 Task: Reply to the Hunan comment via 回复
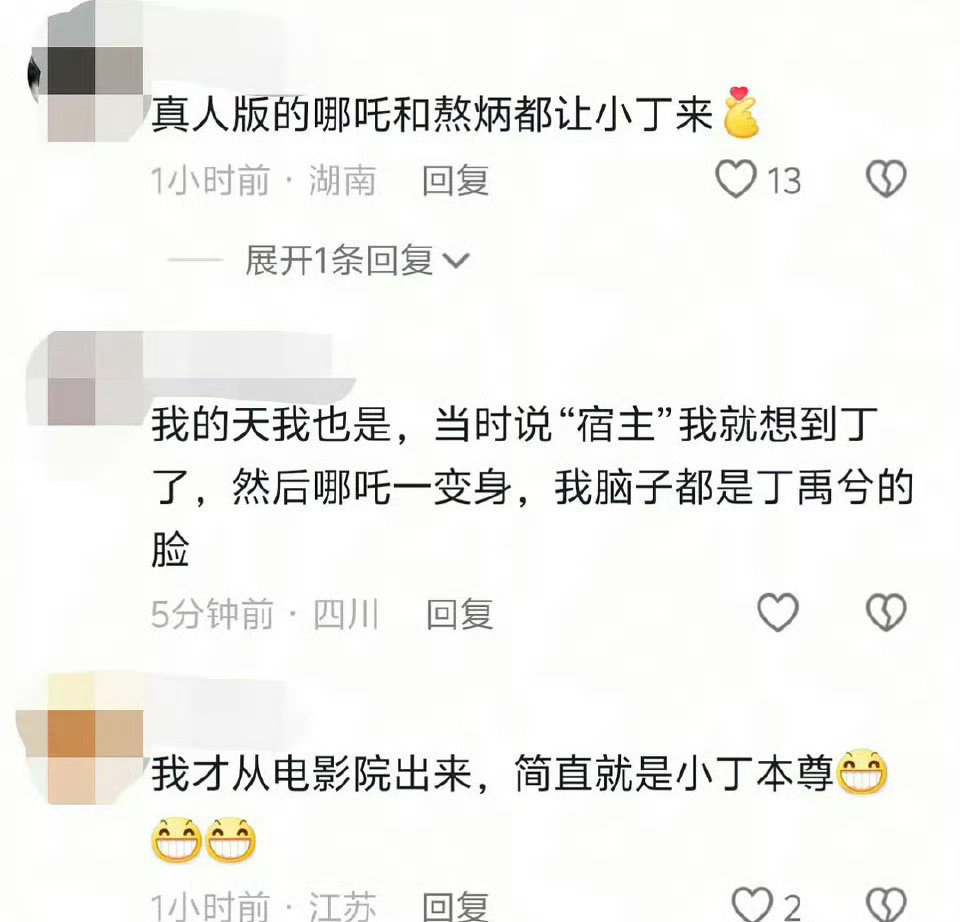456,181
